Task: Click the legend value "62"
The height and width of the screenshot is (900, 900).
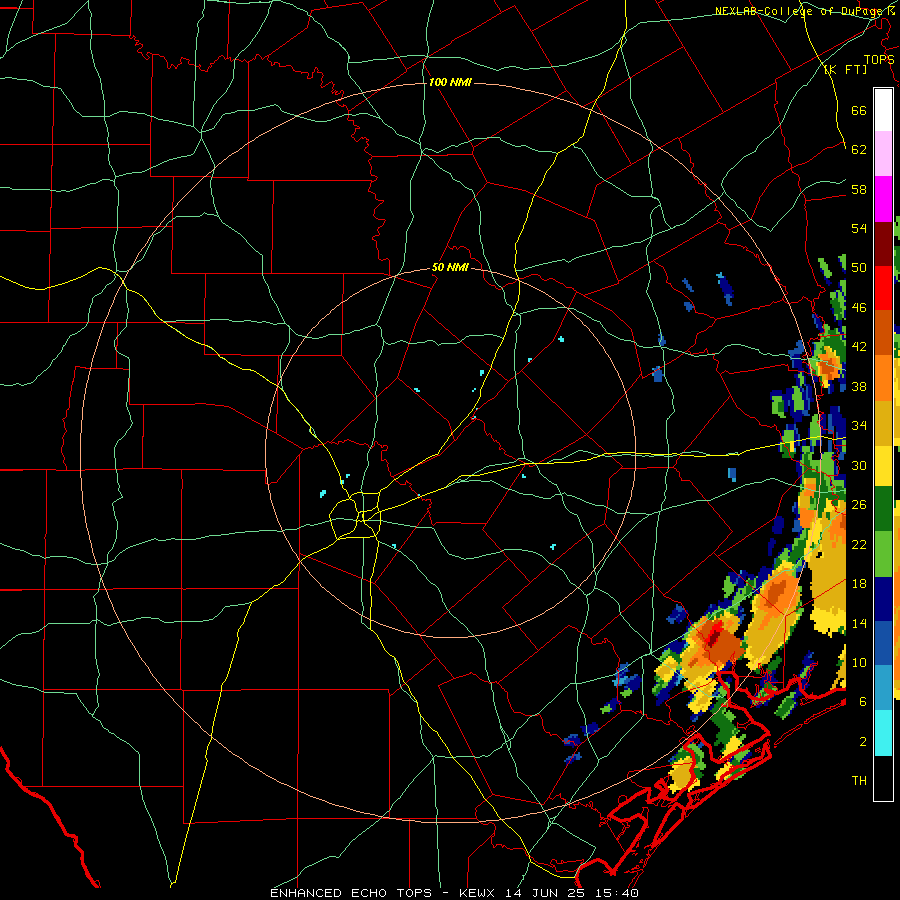Action: pyautogui.click(x=859, y=150)
